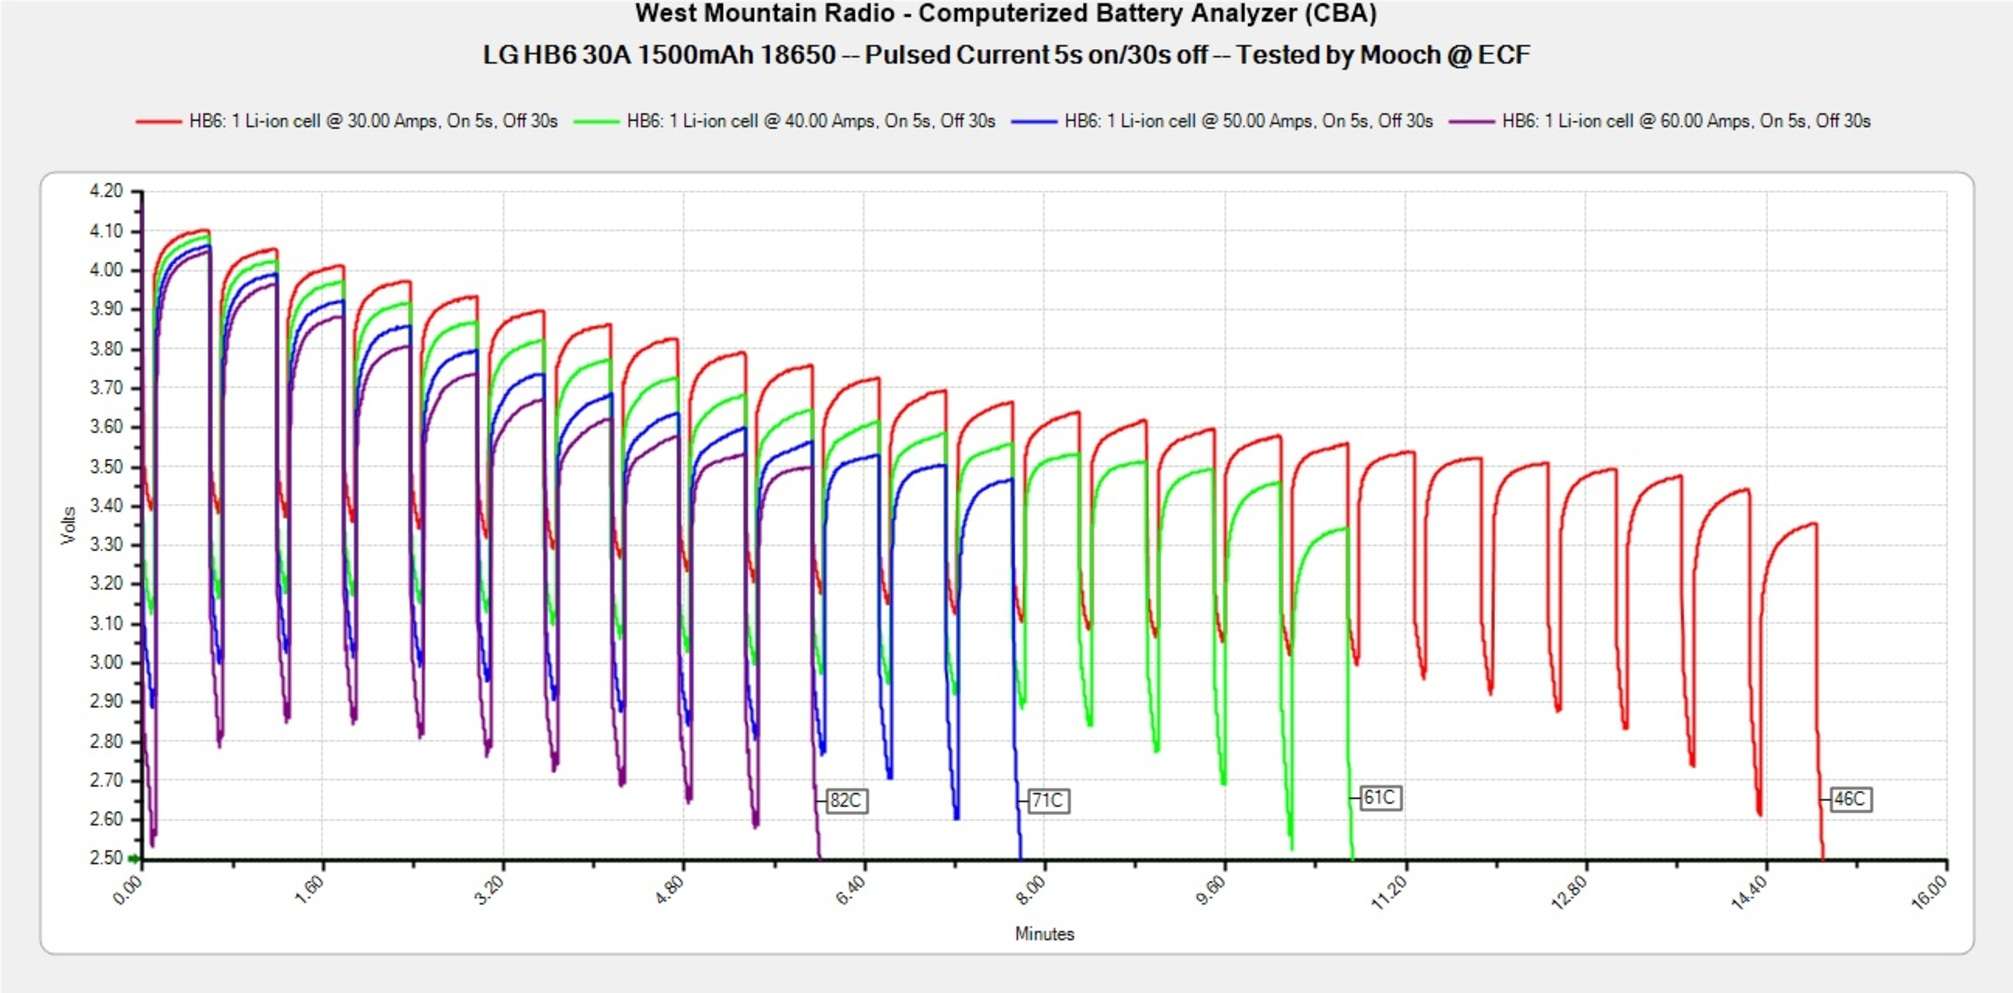Click the 71C temperature label
This screenshot has height=993, width=2013.
(x=1048, y=801)
